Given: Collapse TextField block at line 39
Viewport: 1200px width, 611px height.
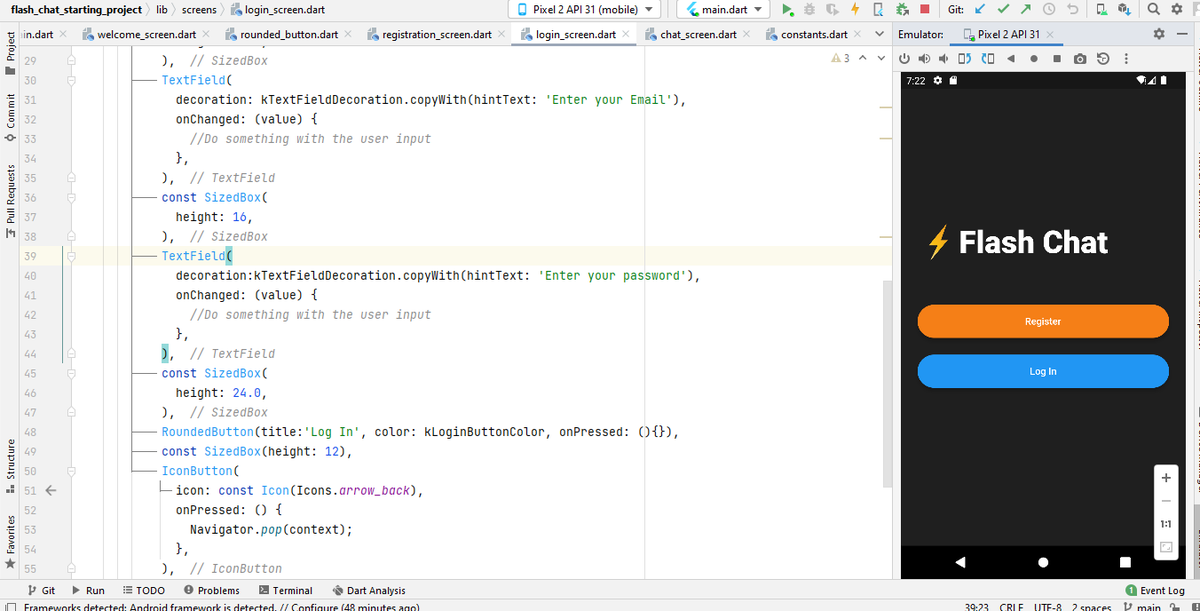Looking at the screenshot, I should pos(72,256).
